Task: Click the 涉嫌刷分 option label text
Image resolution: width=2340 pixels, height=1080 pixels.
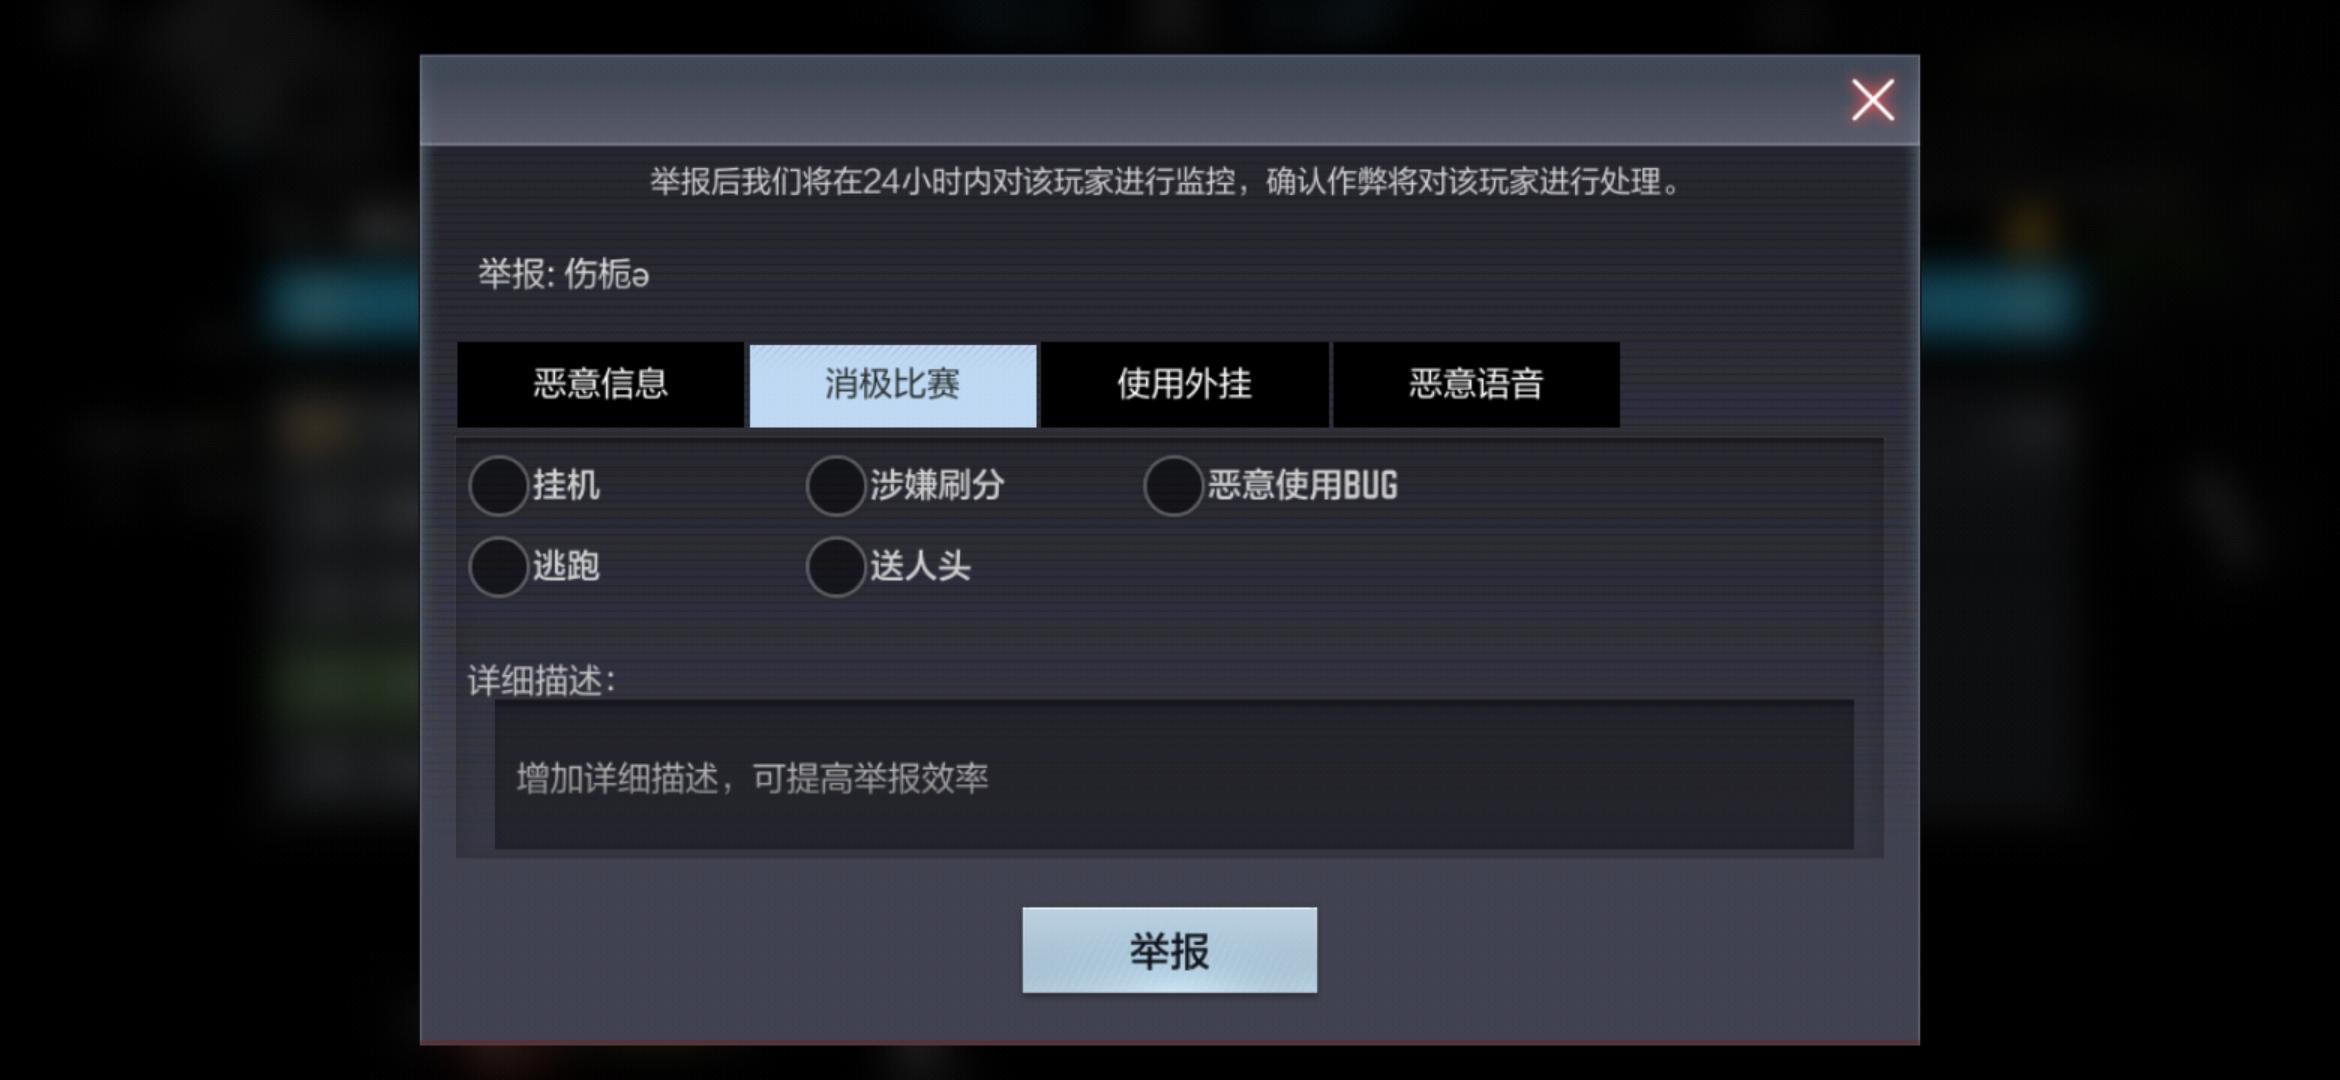Action: (x=937, y=485)
